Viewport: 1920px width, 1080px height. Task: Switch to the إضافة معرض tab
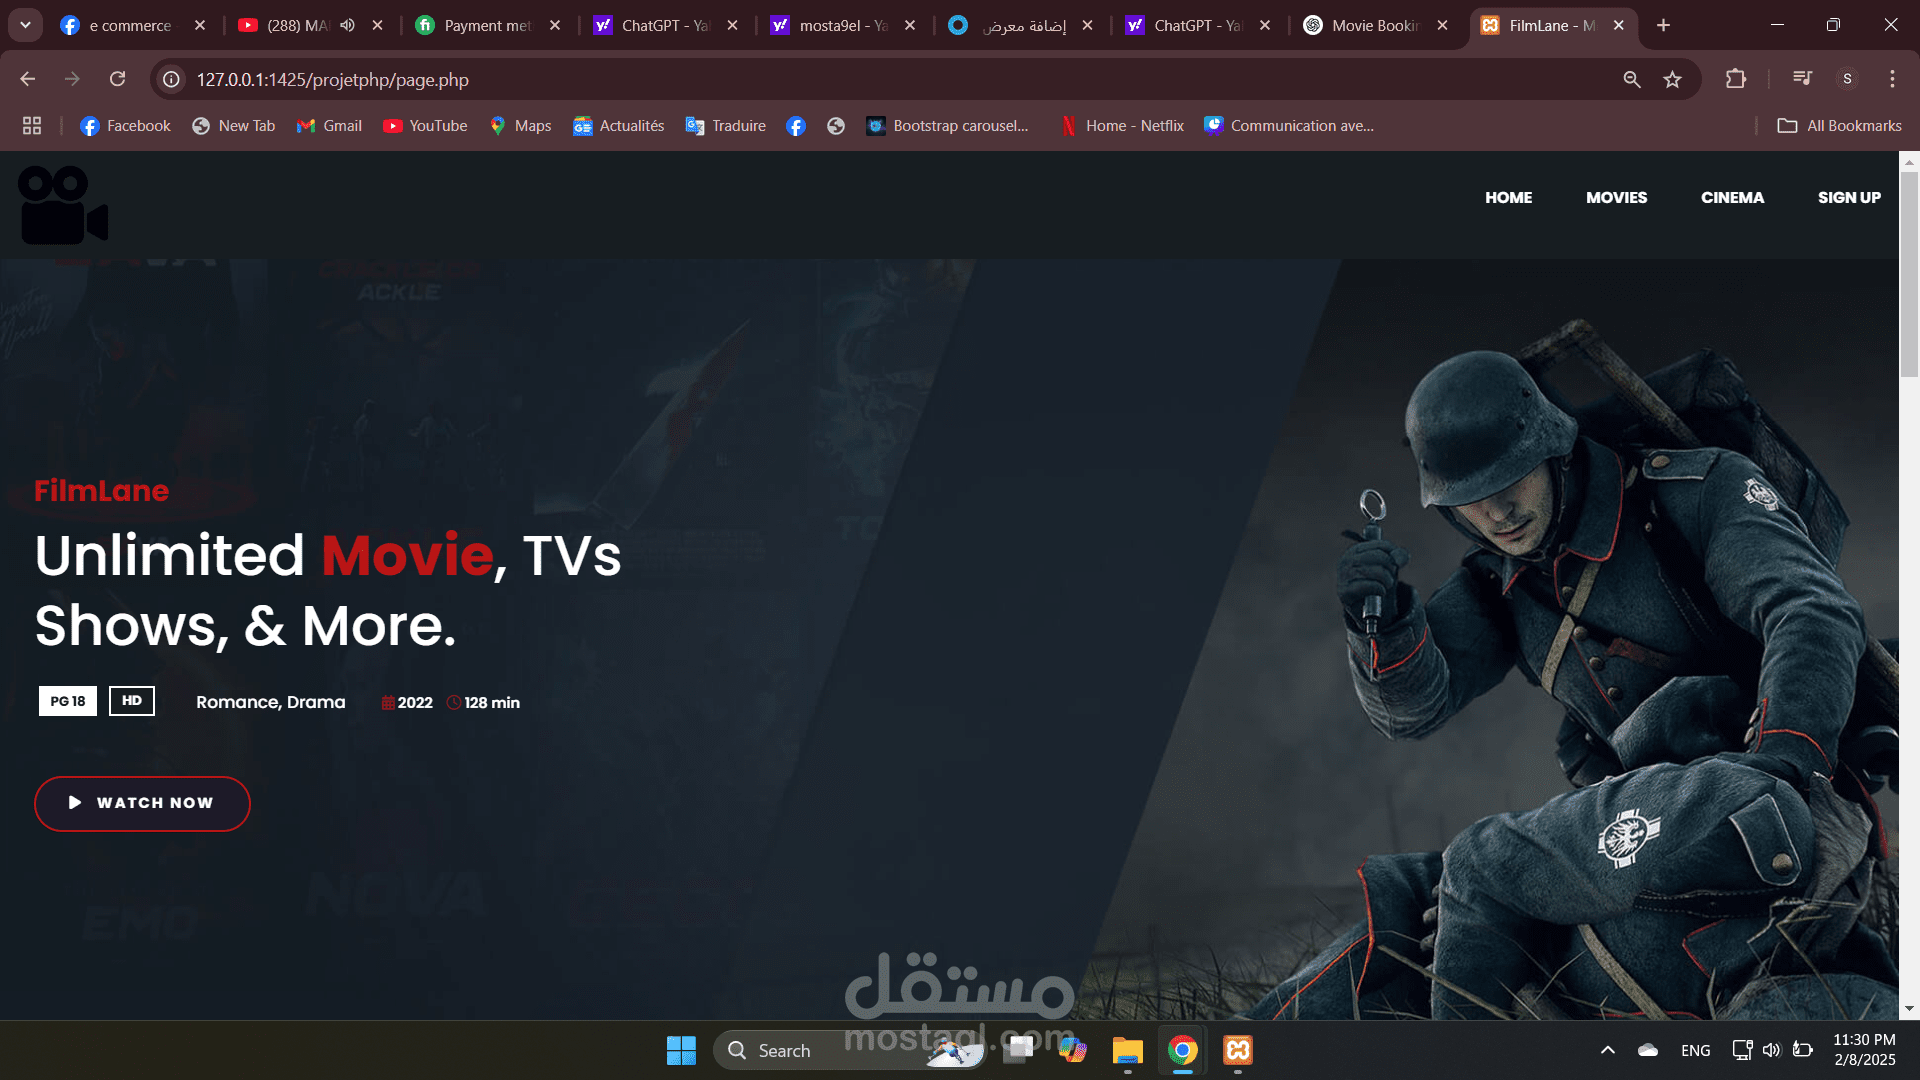[1020, 25]
